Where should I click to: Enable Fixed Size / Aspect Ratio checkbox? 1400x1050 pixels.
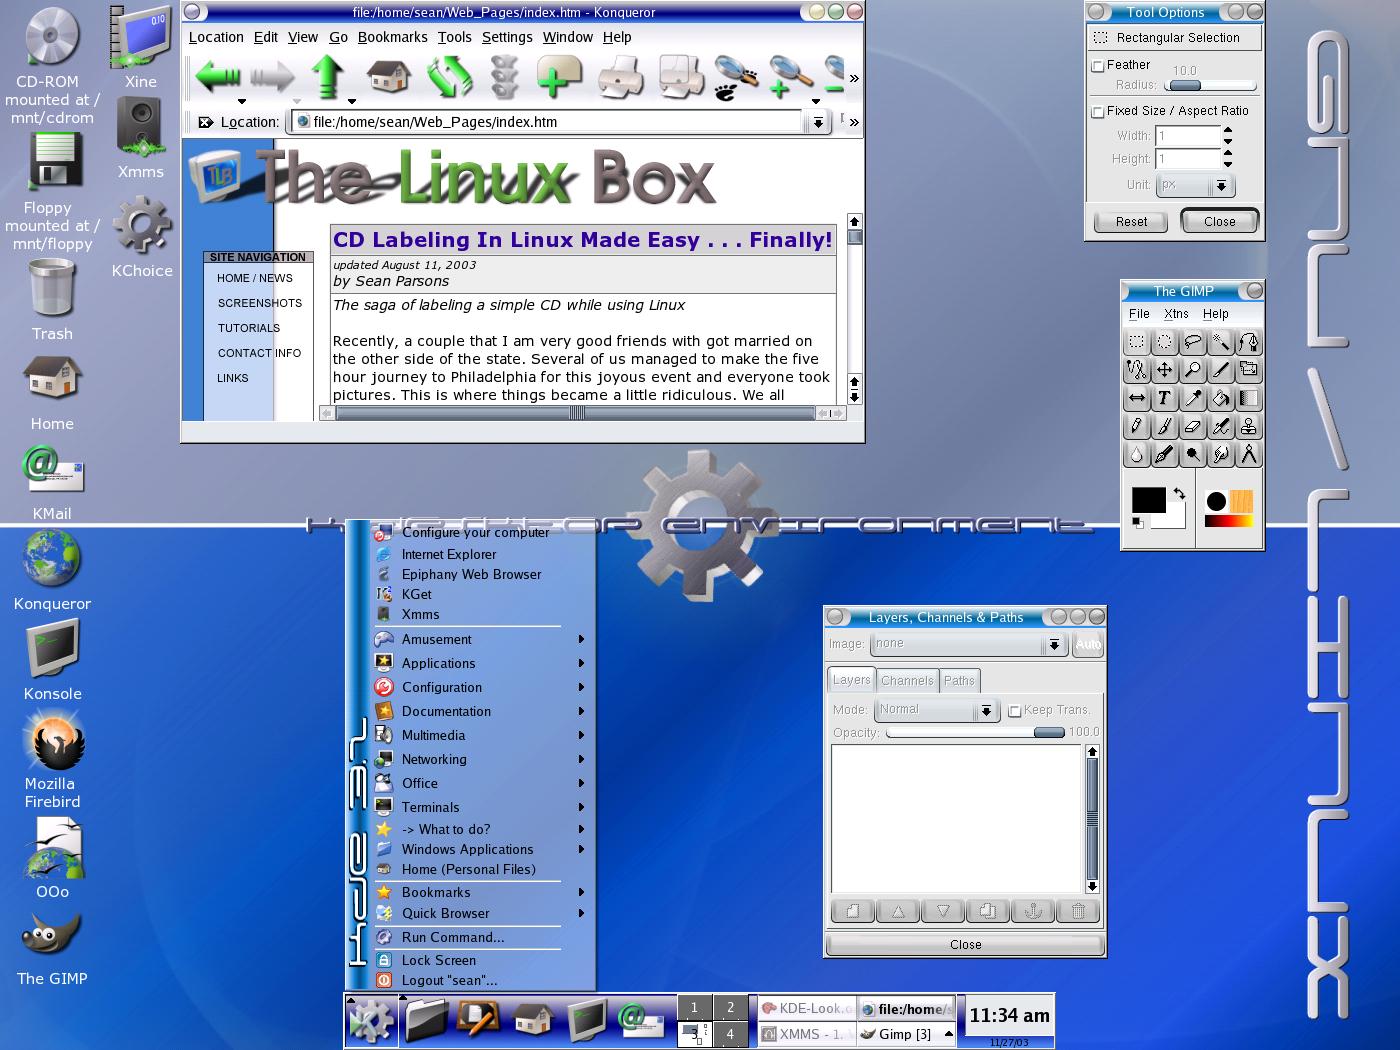pyautogui.click(x=1098, y=112)
